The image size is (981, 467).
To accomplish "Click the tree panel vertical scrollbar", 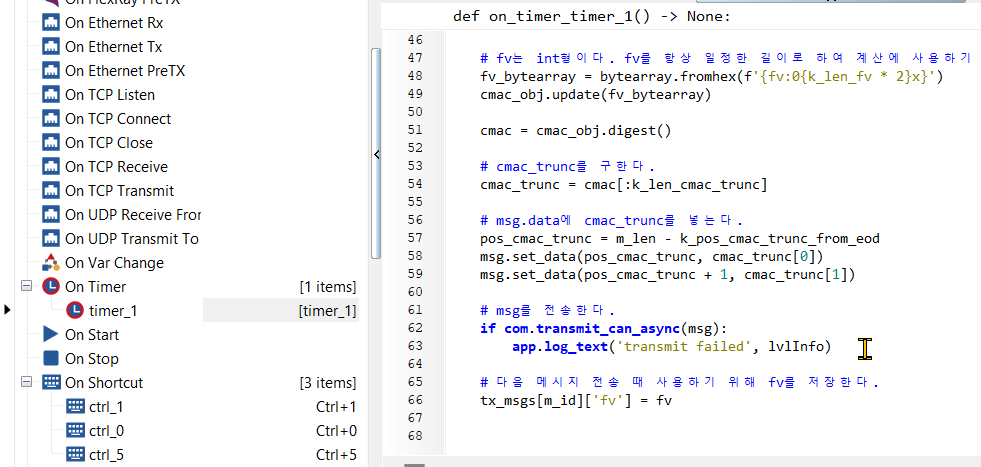I will point(375,153).
